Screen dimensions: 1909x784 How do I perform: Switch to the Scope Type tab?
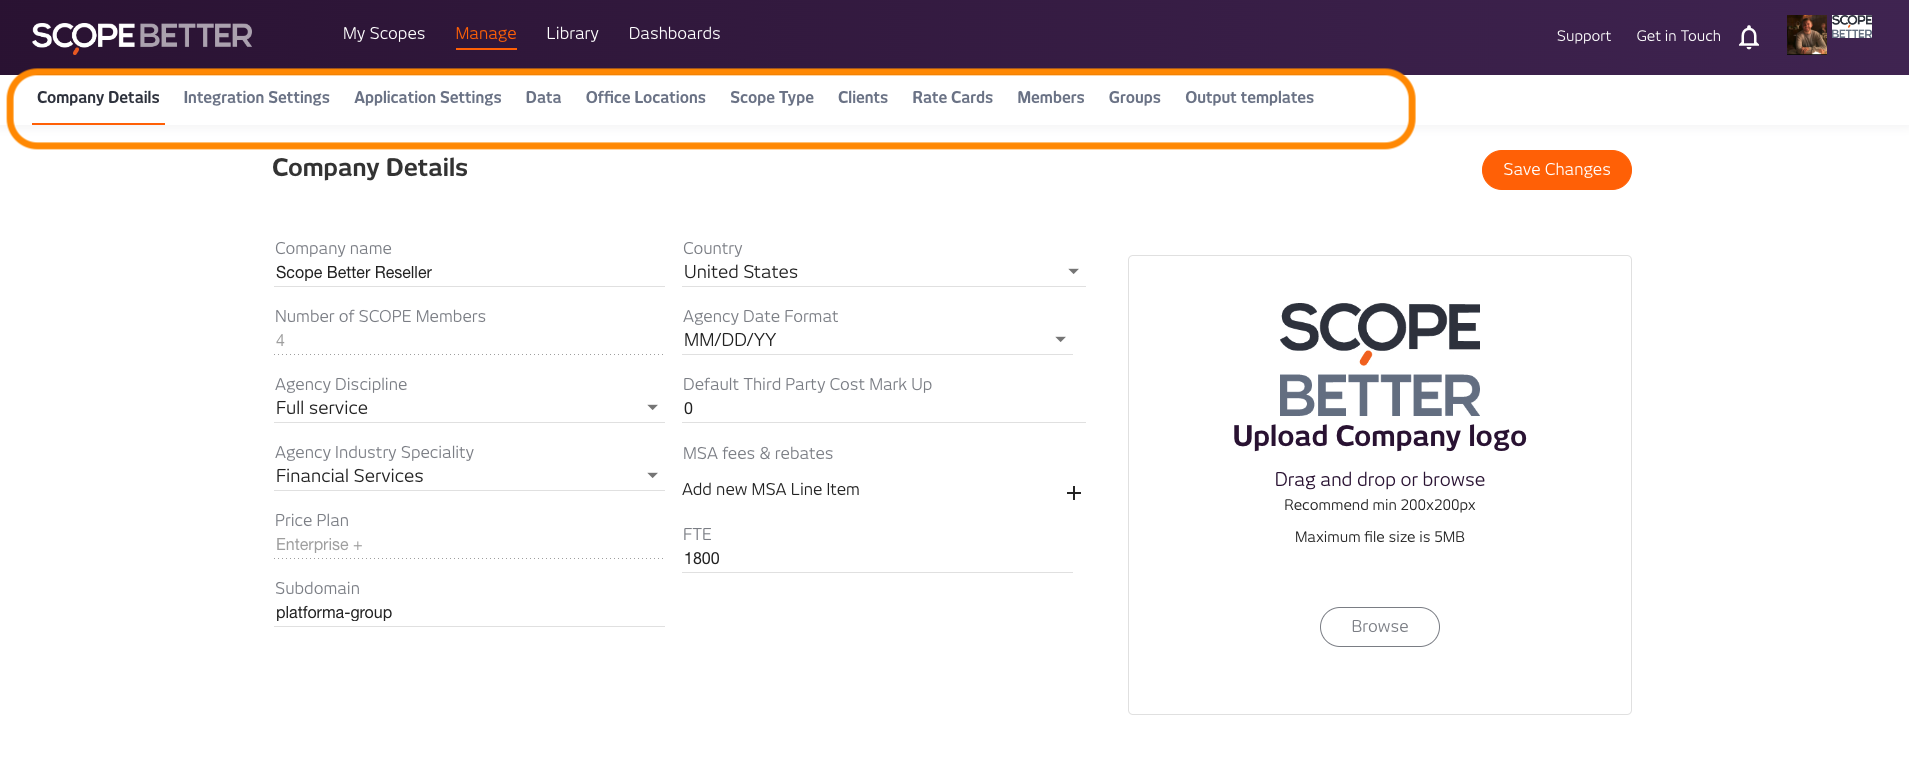click(771, 98)
